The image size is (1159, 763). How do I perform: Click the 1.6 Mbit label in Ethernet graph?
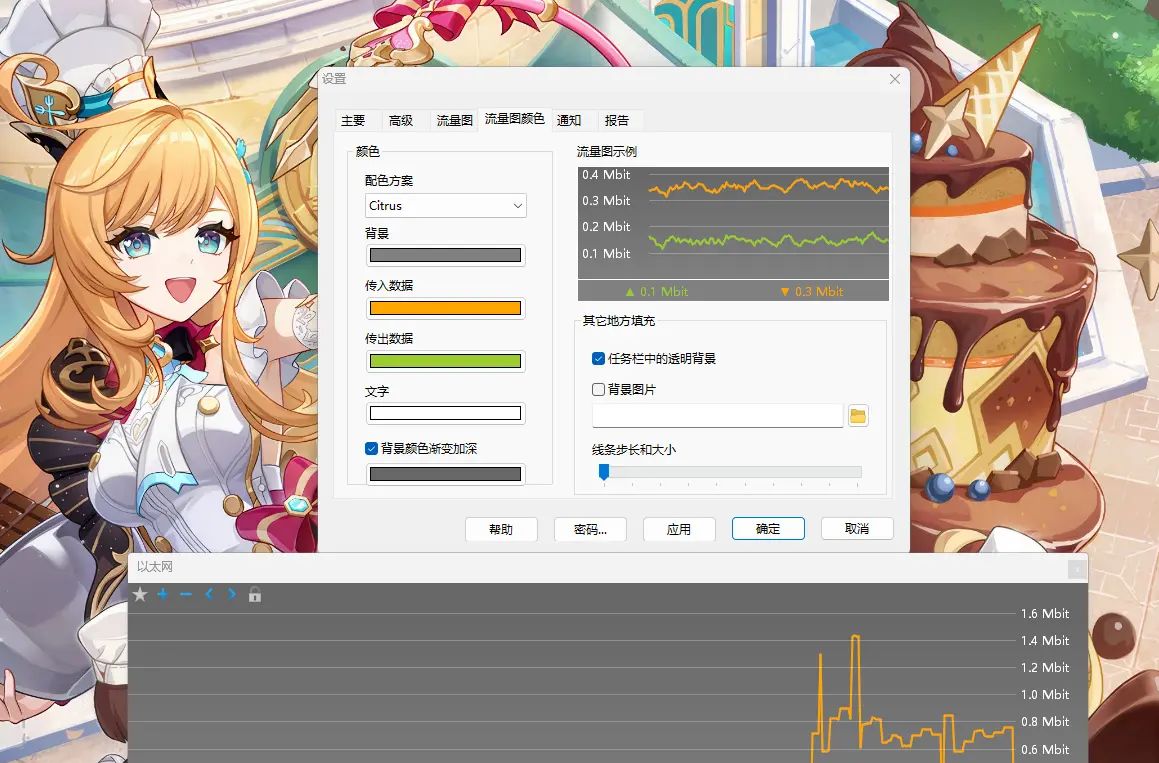click(x=1045, y=614)
